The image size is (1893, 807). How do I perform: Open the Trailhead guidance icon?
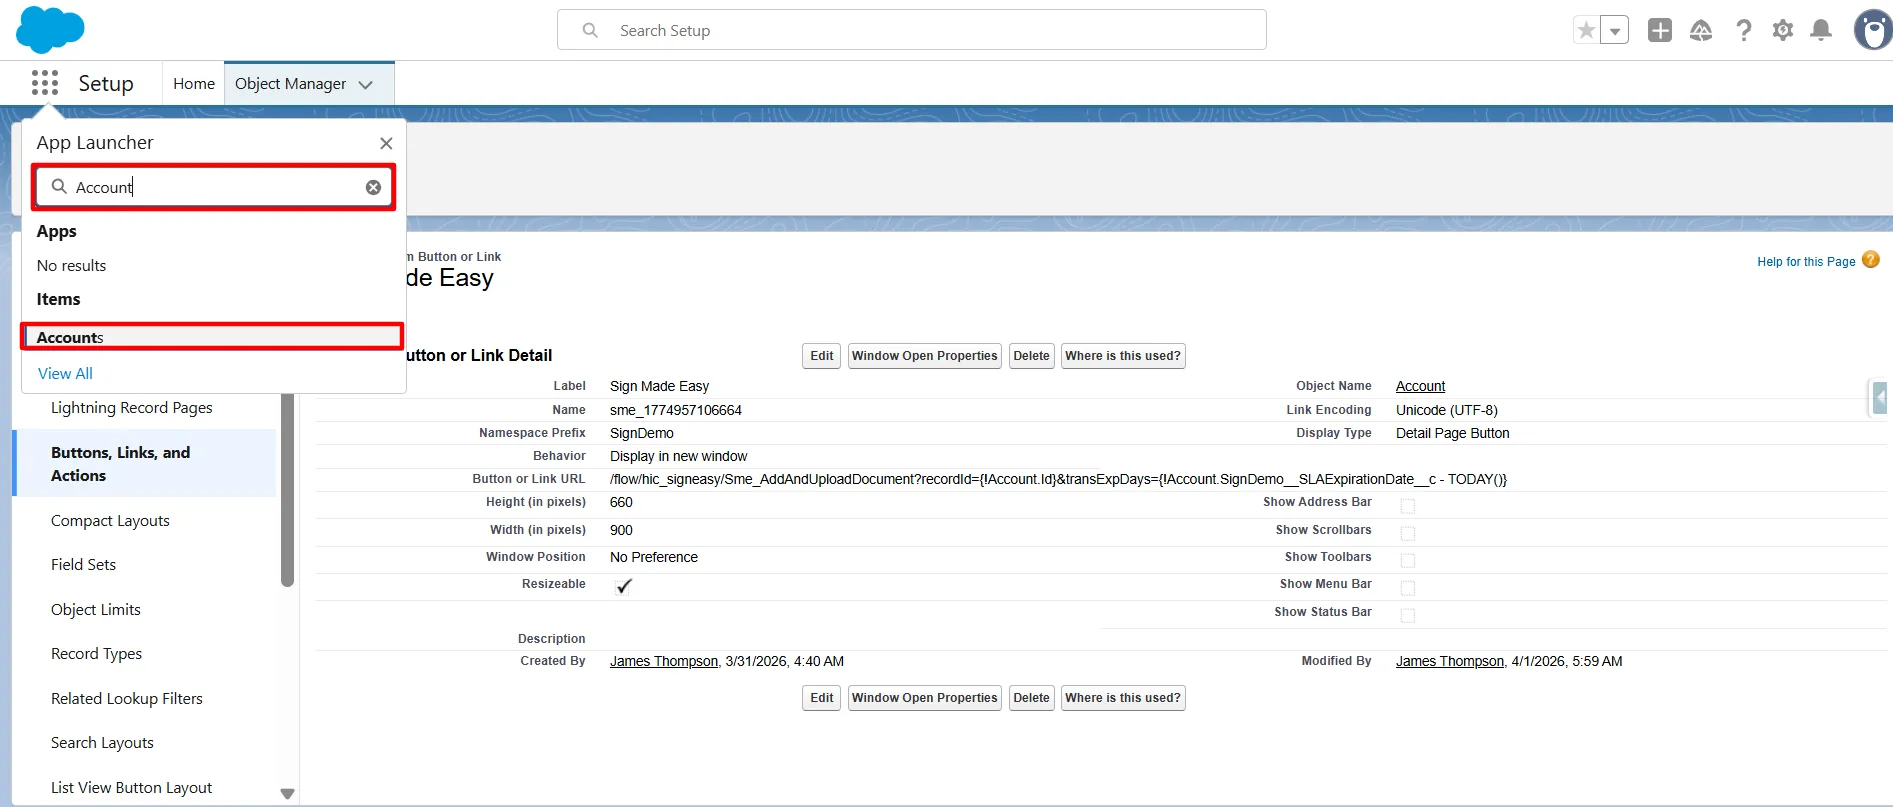[1701, 30]
